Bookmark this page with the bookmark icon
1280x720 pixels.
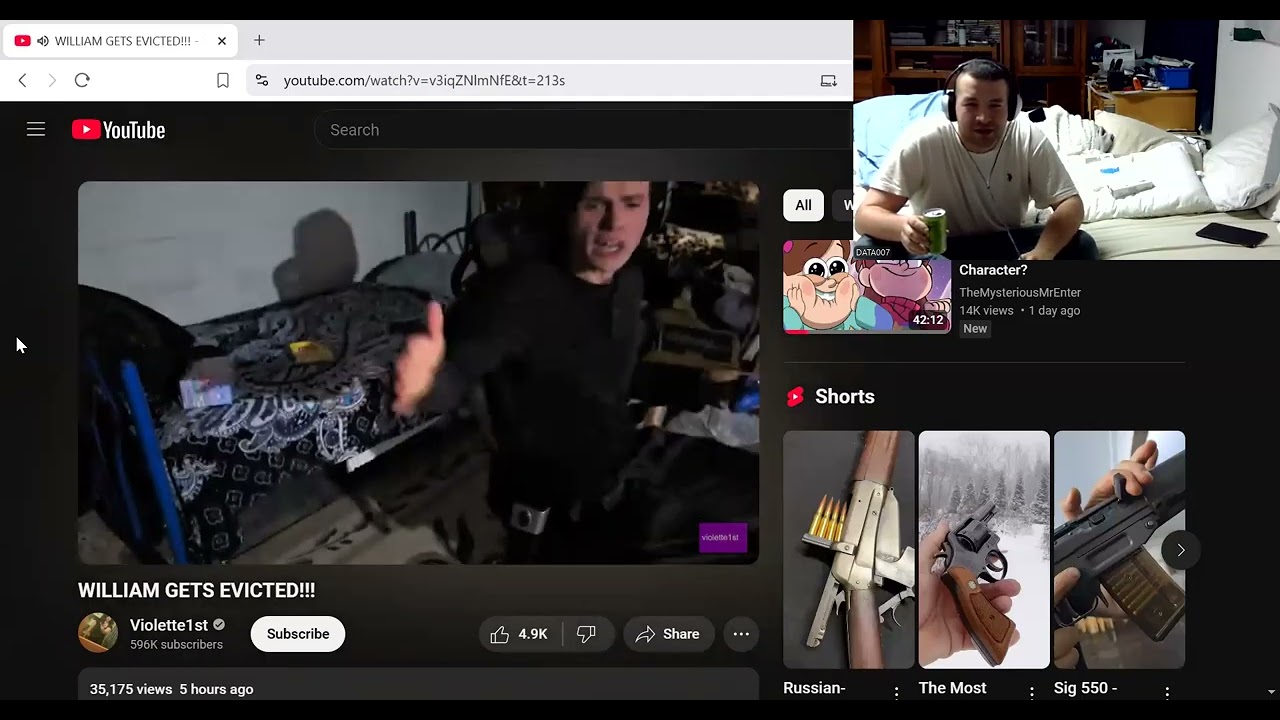click(223, 80)
